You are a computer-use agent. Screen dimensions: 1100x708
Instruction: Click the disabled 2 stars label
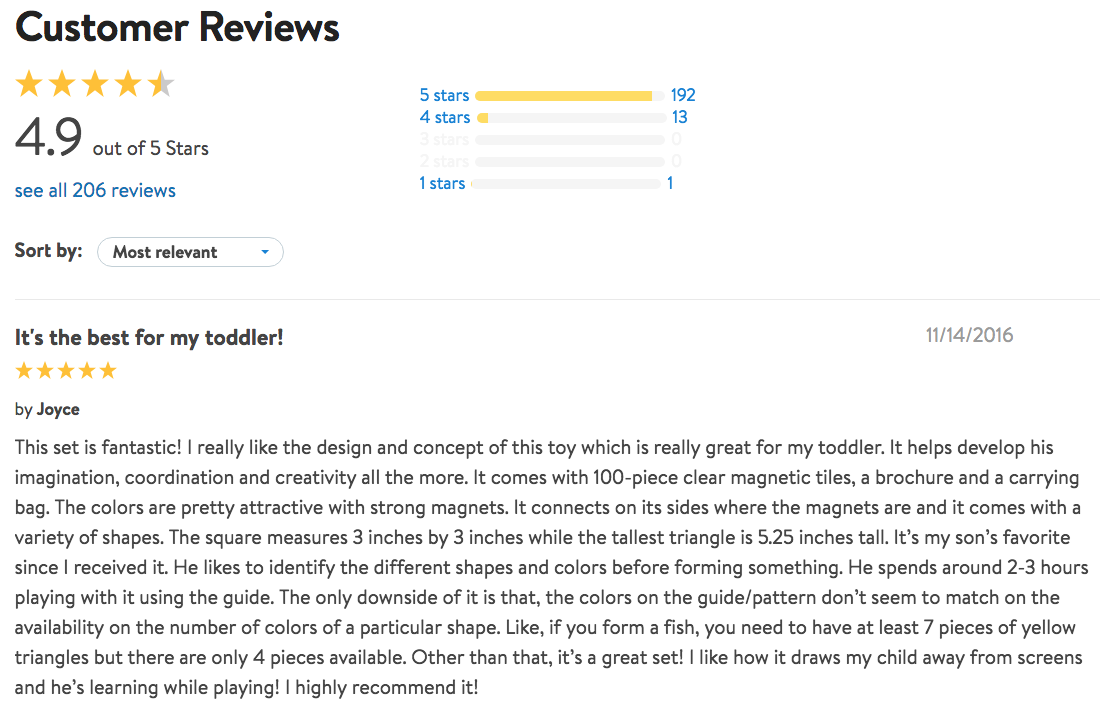pos(444,161)
